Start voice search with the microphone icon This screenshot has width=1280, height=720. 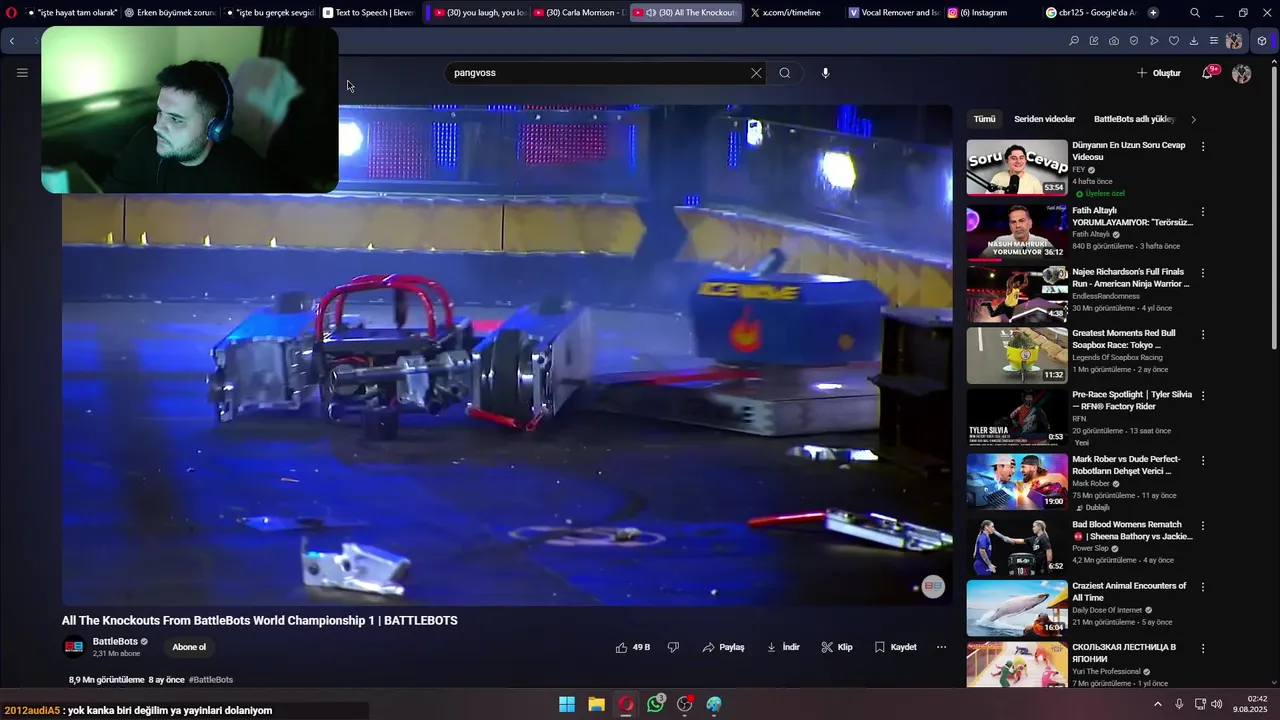coord(825,73)
